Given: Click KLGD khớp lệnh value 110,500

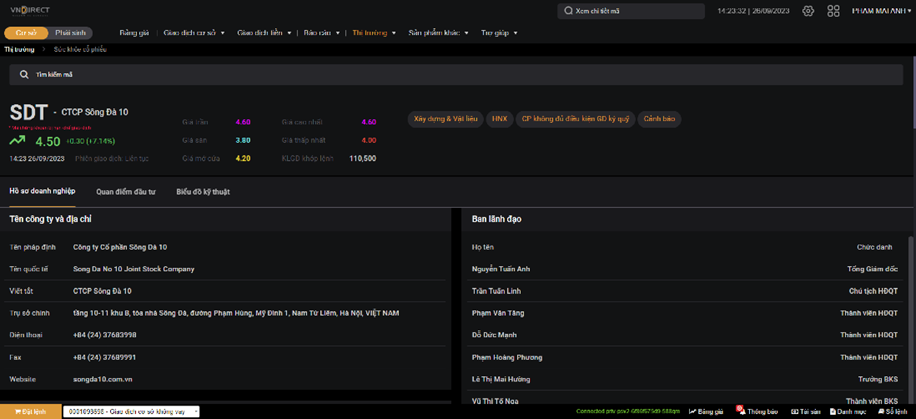Looking at the screenshot, I should coord(363,158).
